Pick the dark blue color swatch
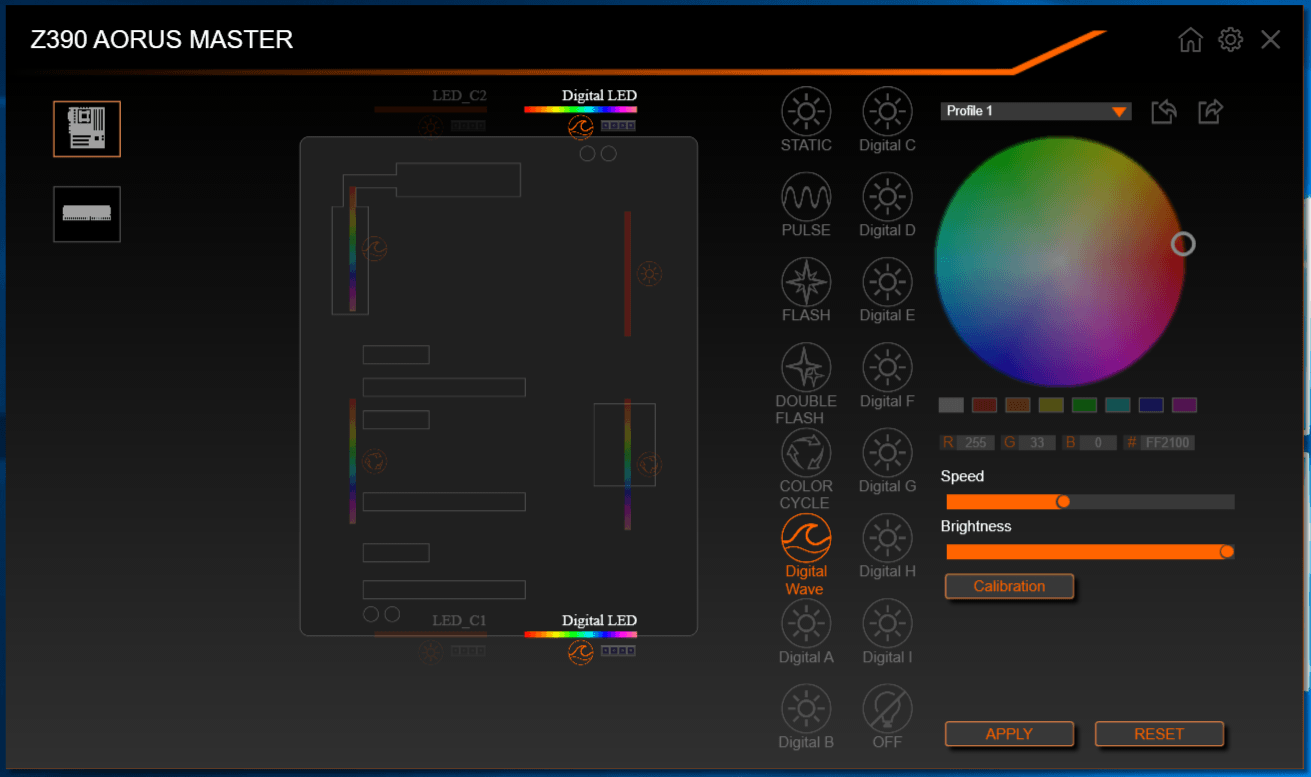 tap(1151, 405)
